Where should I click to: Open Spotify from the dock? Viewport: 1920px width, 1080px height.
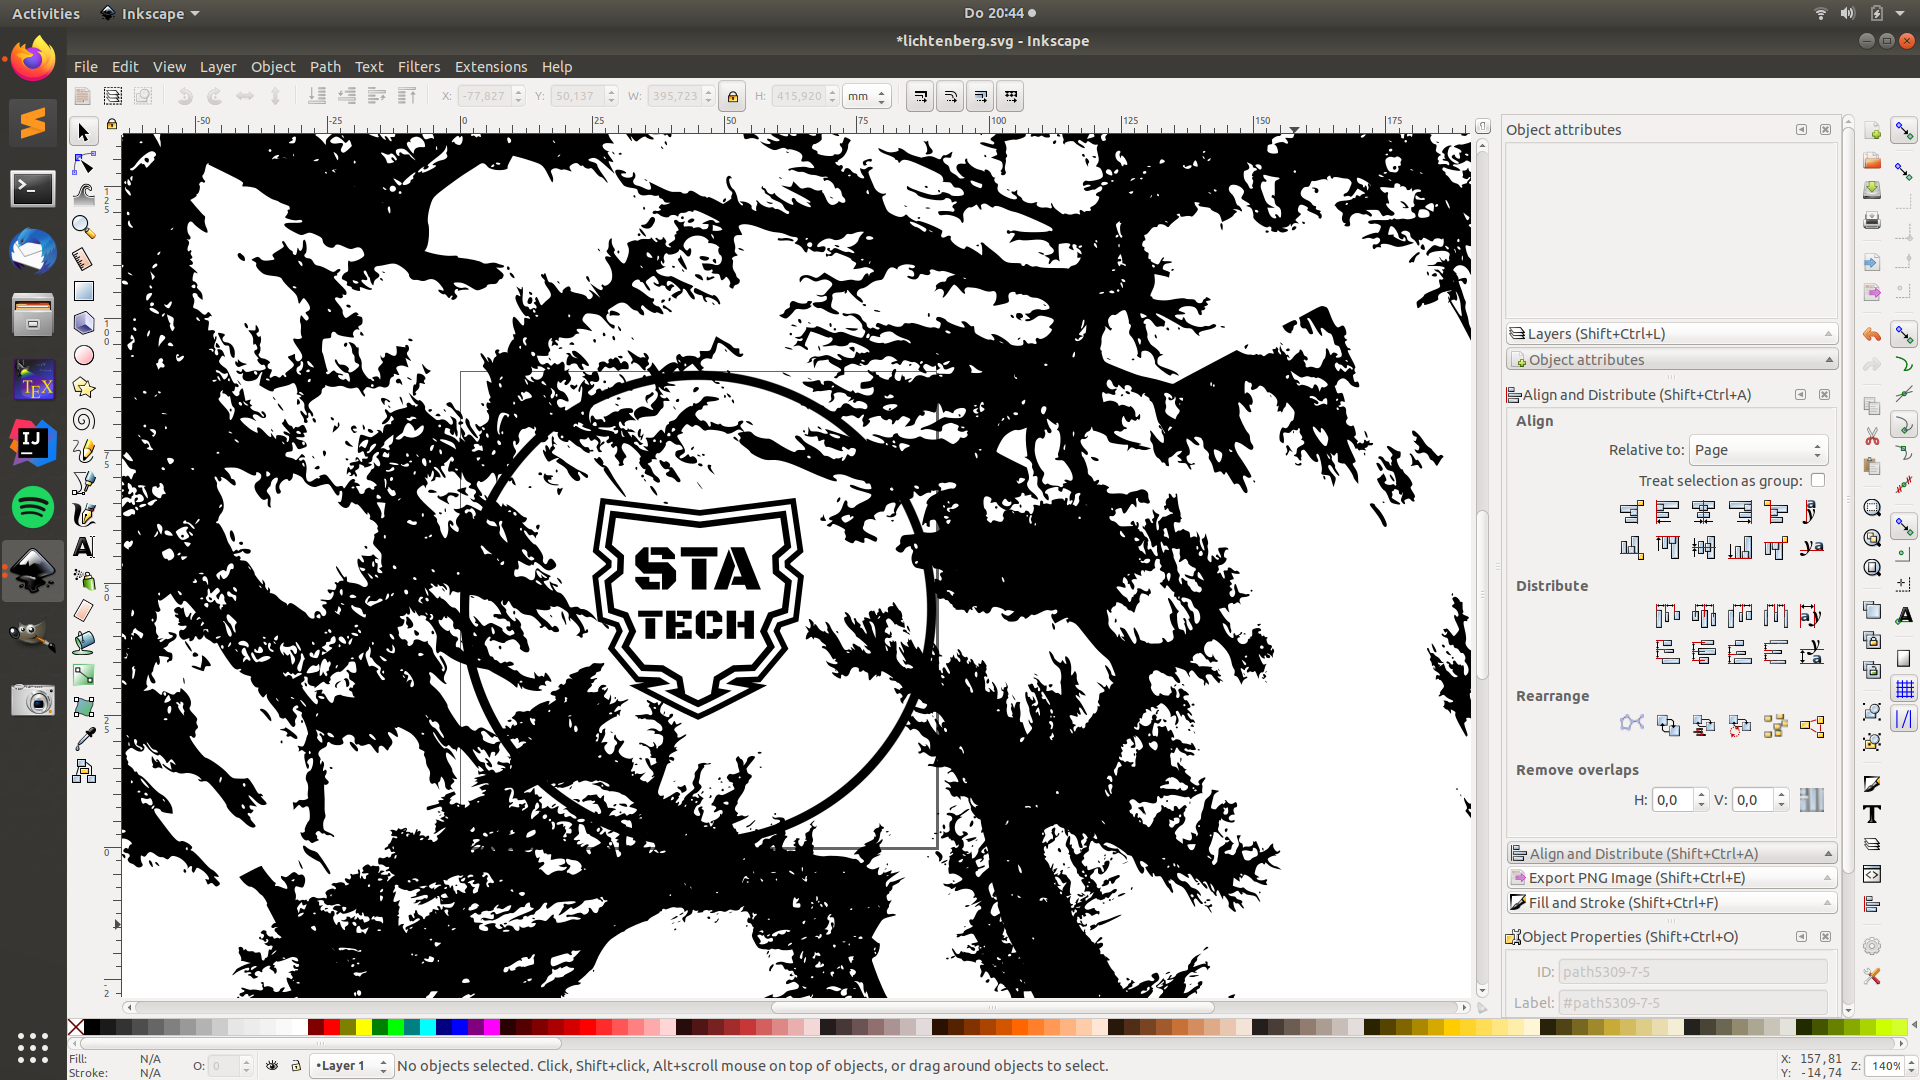click(x=32, y=507)
